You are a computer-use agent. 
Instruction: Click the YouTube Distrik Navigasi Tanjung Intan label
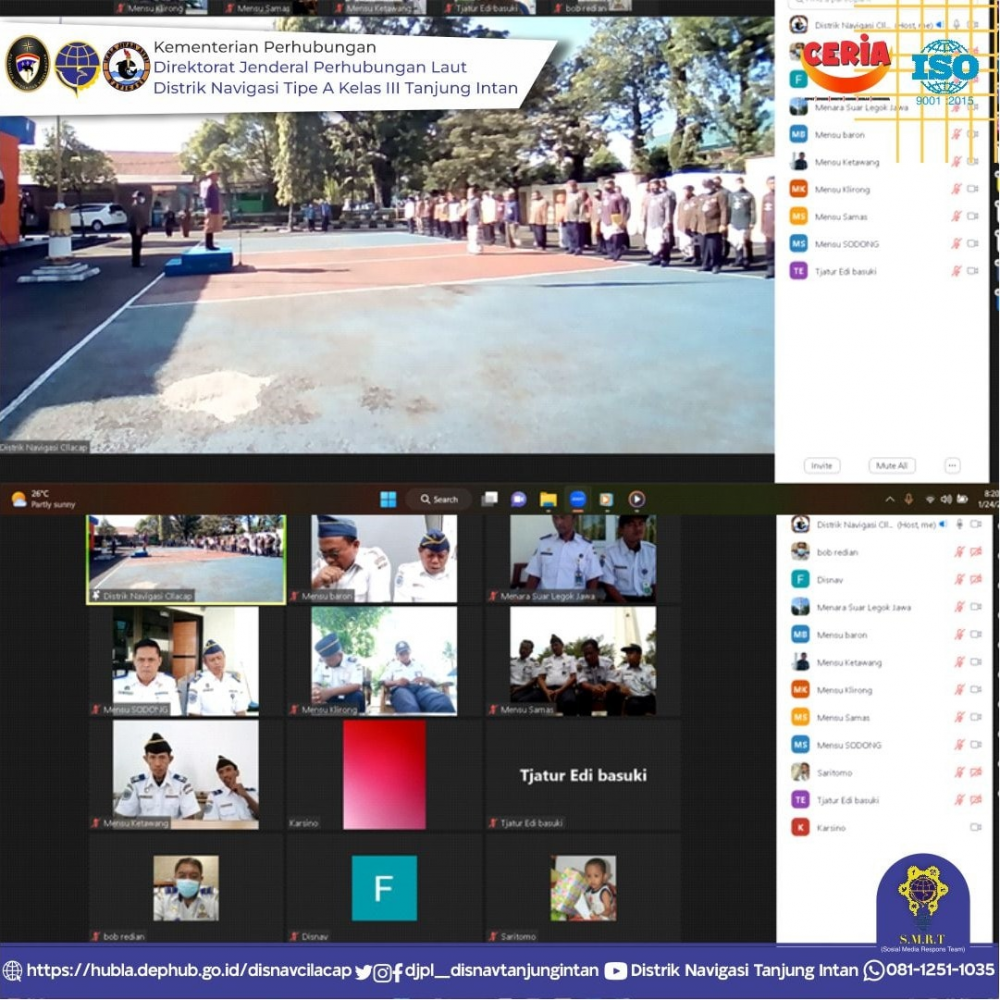[744, 971]
